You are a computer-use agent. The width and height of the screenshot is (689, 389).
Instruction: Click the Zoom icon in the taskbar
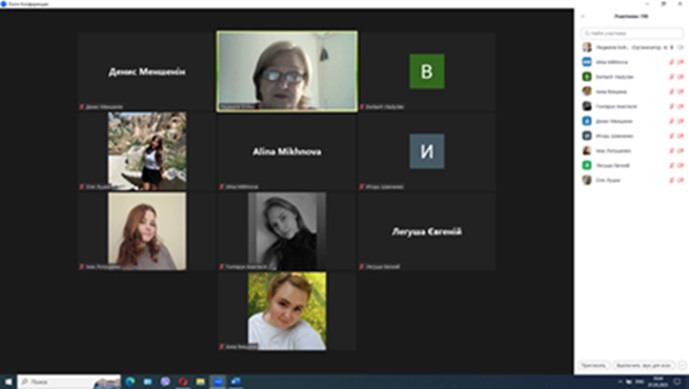tap(218, 382)
